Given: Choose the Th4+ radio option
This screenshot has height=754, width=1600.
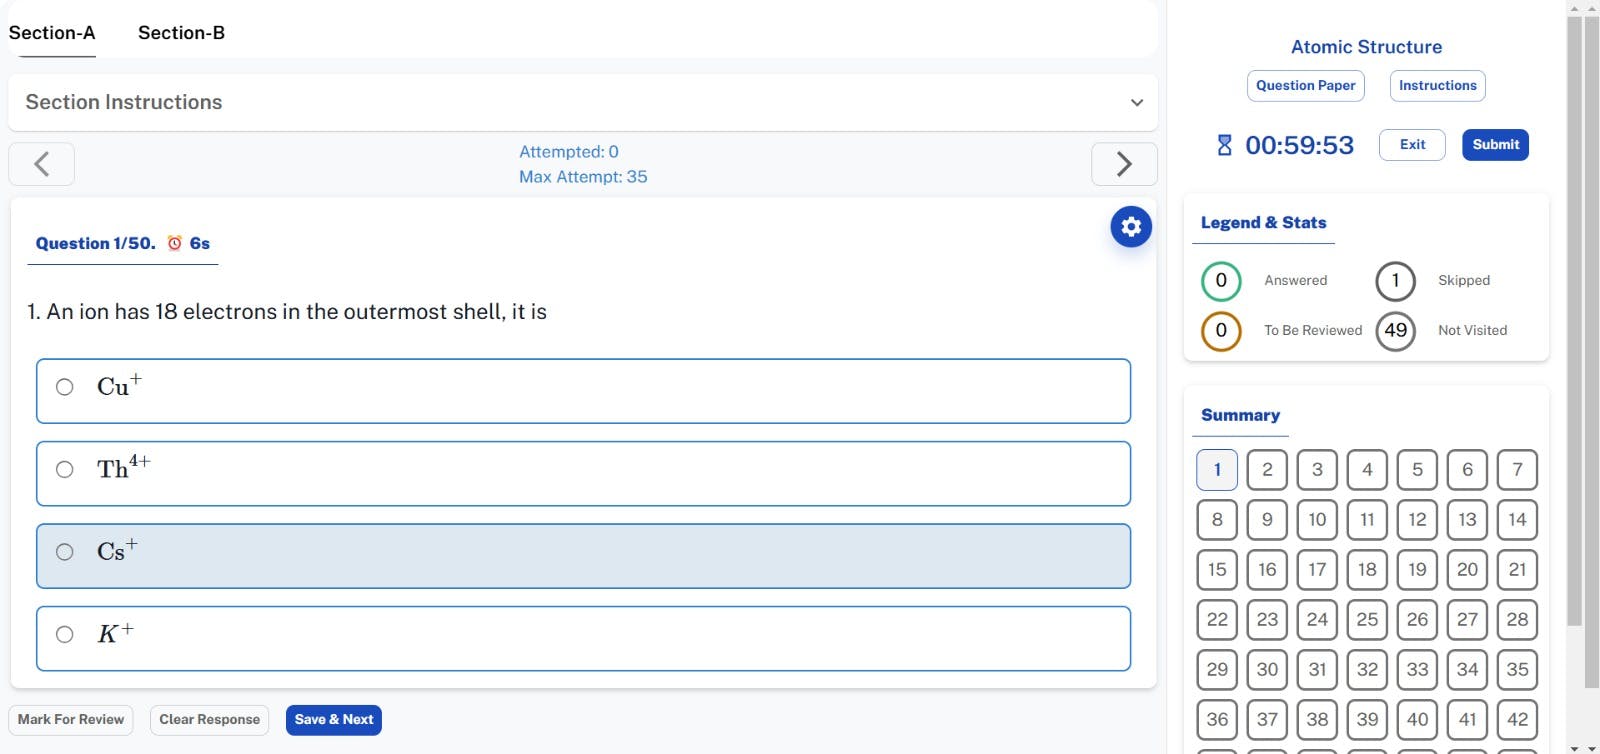Looking at the screenshot, I should pyautogui.click(x=65, y=470).
